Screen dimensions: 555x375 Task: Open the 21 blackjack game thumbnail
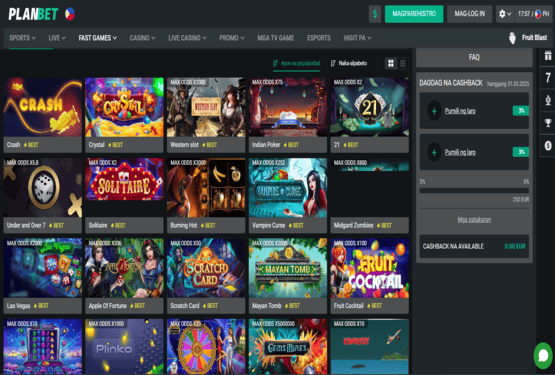tap(370, 107)
